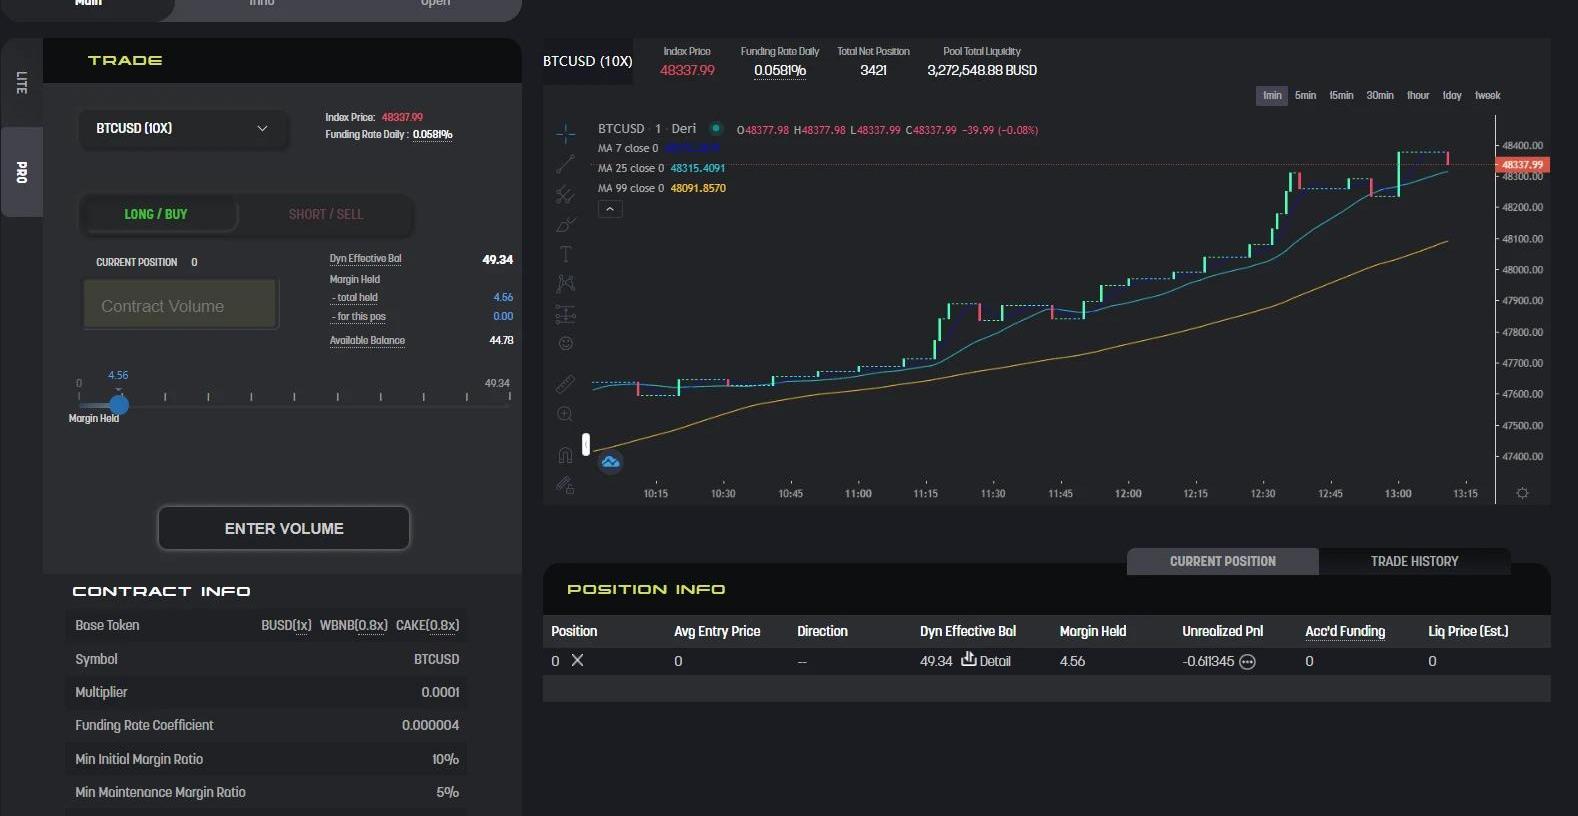The width and height of the screenshot is (1578, 816).
Task: Select the 15min chart interval
Action: [1341, 96]
